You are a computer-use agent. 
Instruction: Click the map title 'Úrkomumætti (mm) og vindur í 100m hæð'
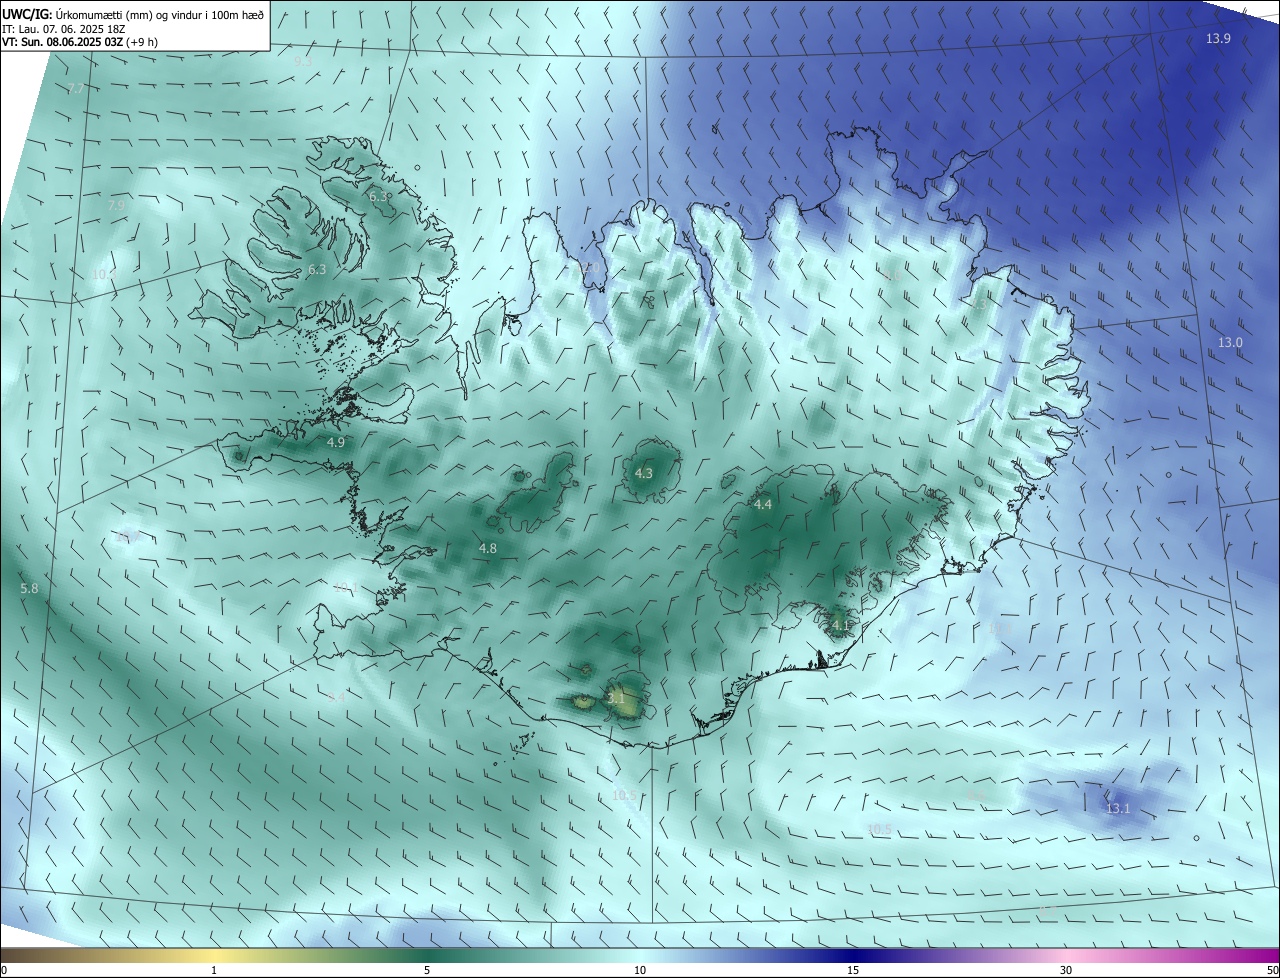[160, 14]
